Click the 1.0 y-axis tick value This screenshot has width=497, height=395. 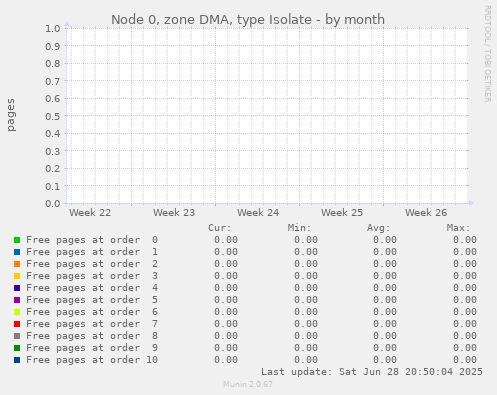pos(53,28)
